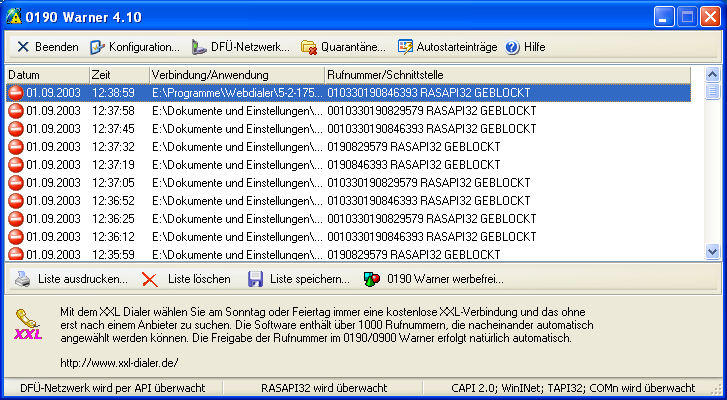Select time 12:37:58 in the list
Image resolution: width=727 pixels, height=400 pixels.
tap(113, 111)
